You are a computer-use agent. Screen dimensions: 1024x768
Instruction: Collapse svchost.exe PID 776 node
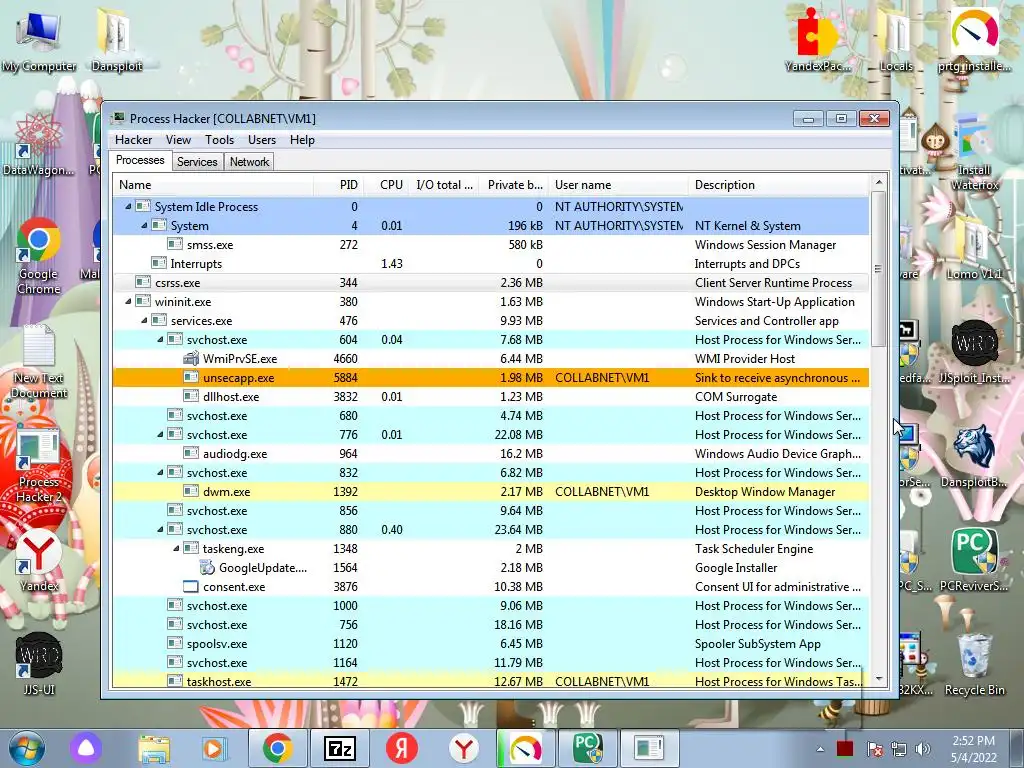160,435
